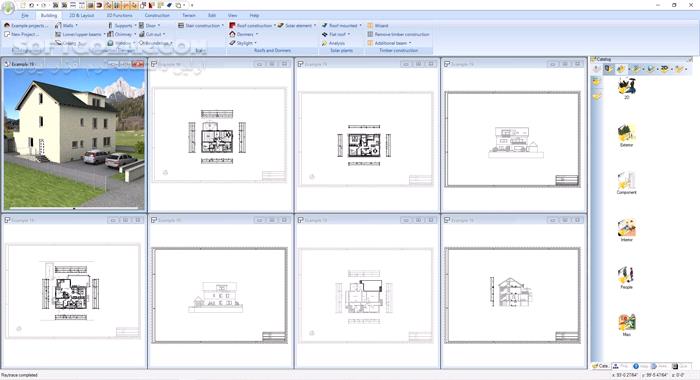Viewport: 700px width, 380px height.
Task: Open the Skylight dropdown
Action: (x=243, y=43)
